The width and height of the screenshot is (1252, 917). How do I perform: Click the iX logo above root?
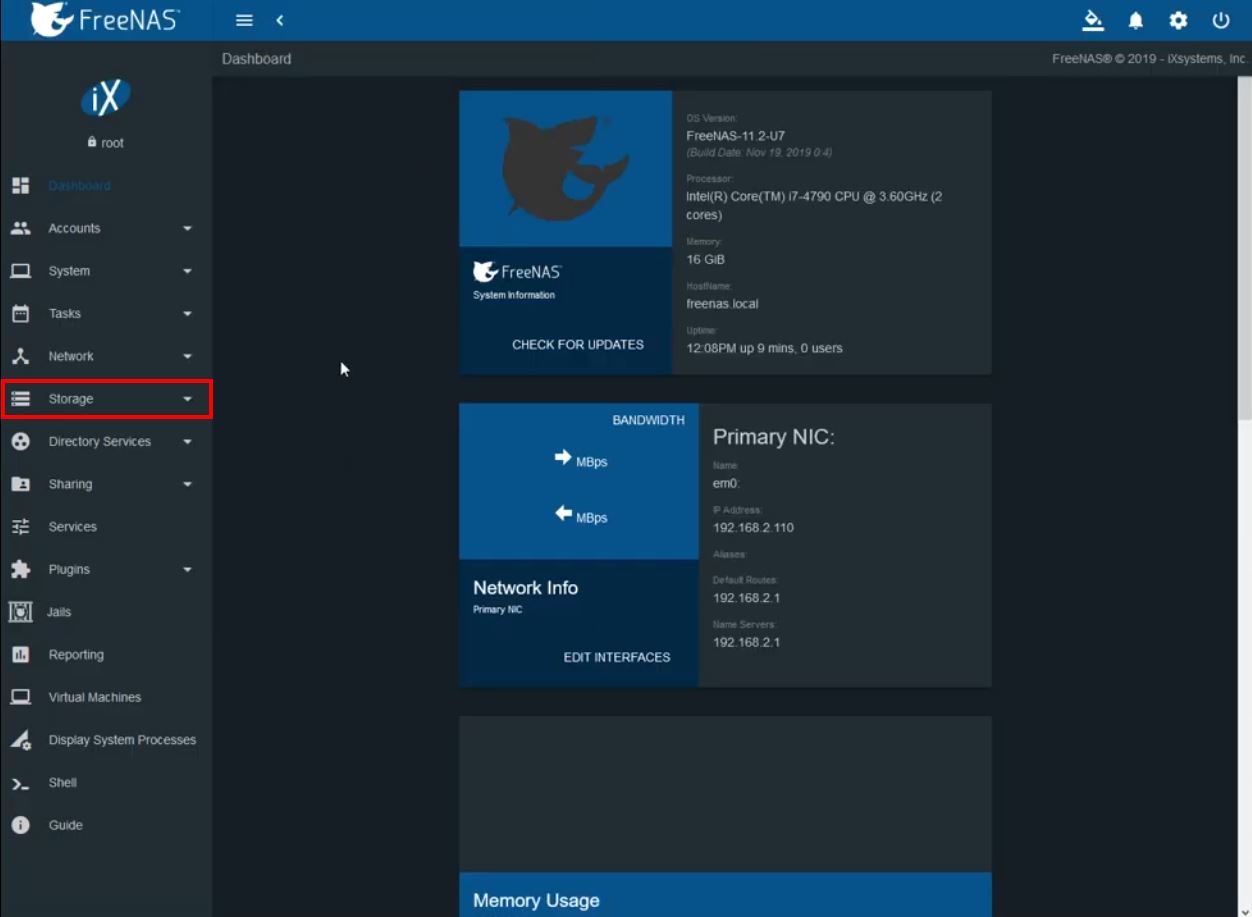pyautogui.click(x=105, y=98)
